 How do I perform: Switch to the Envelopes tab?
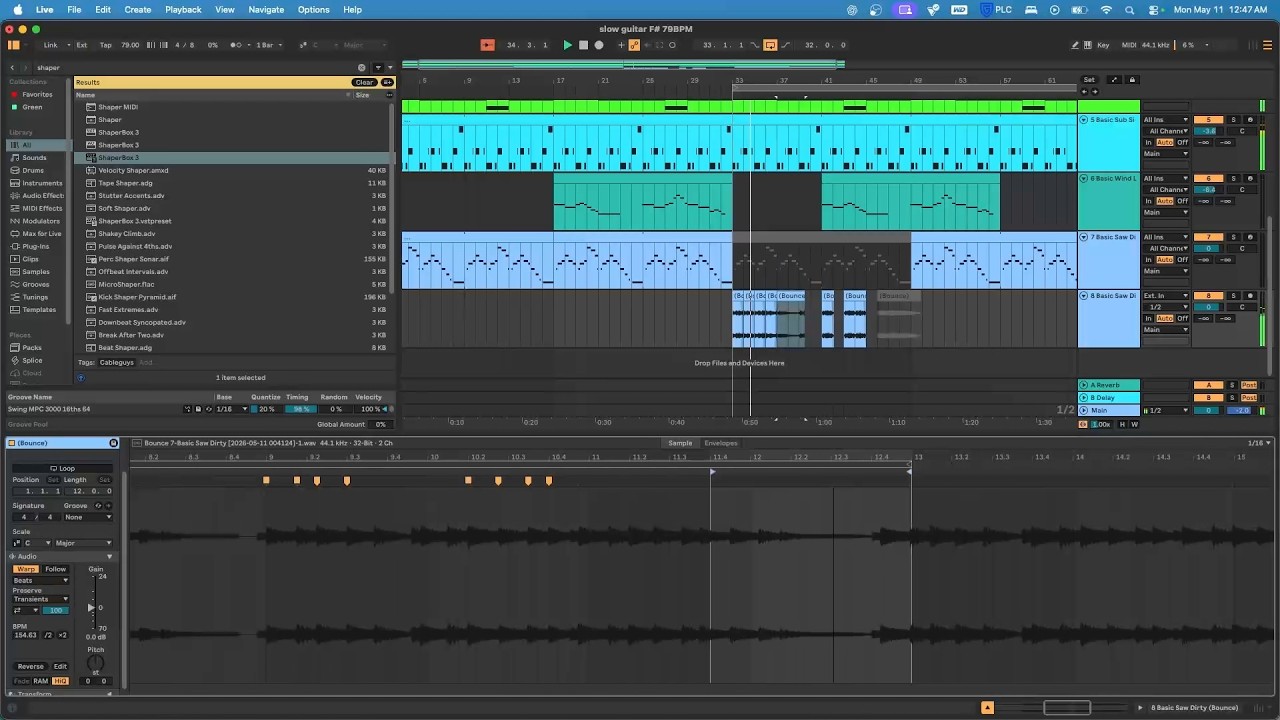pos(721,443)
